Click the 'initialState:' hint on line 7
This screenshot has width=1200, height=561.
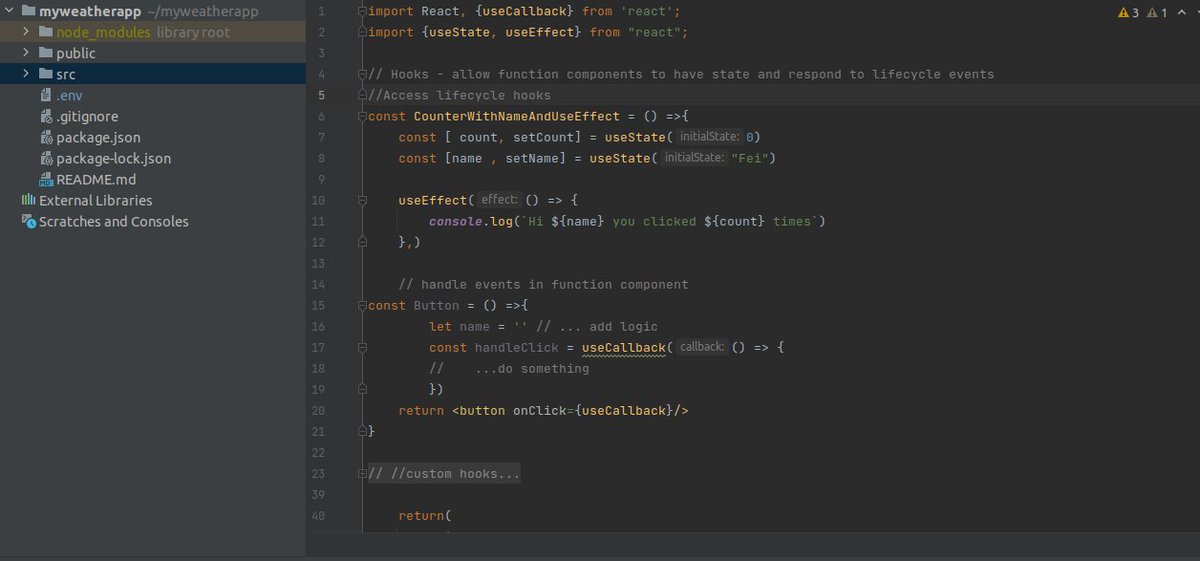pos(709,137)
